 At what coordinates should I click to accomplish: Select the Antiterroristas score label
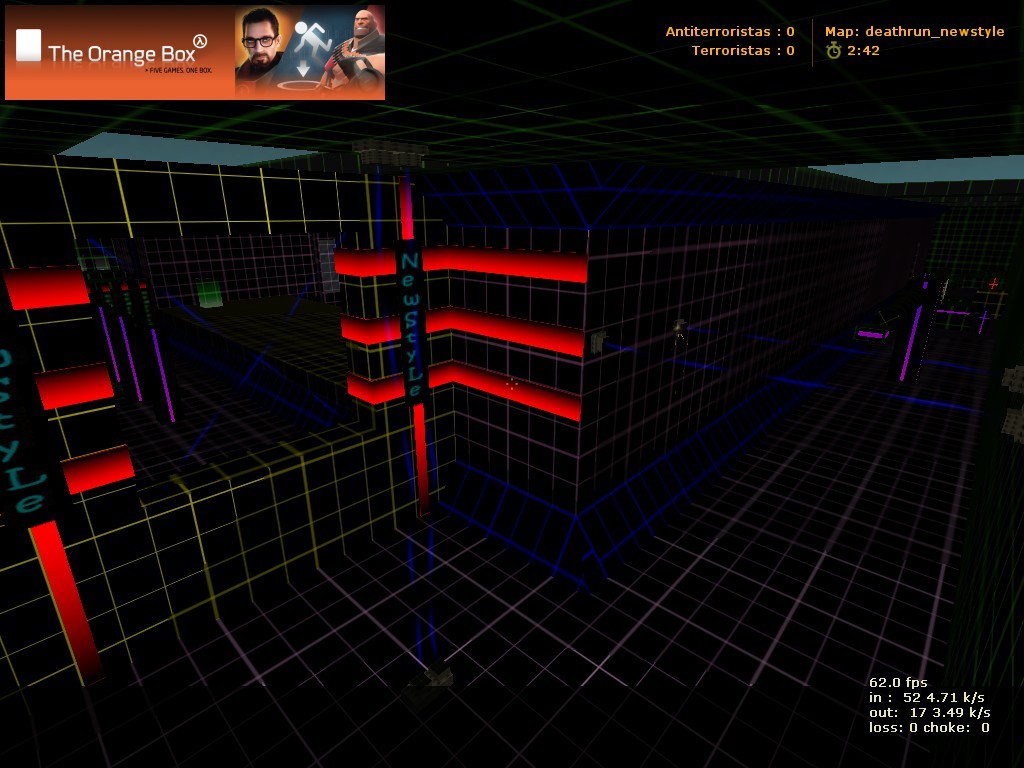(730, 32)
